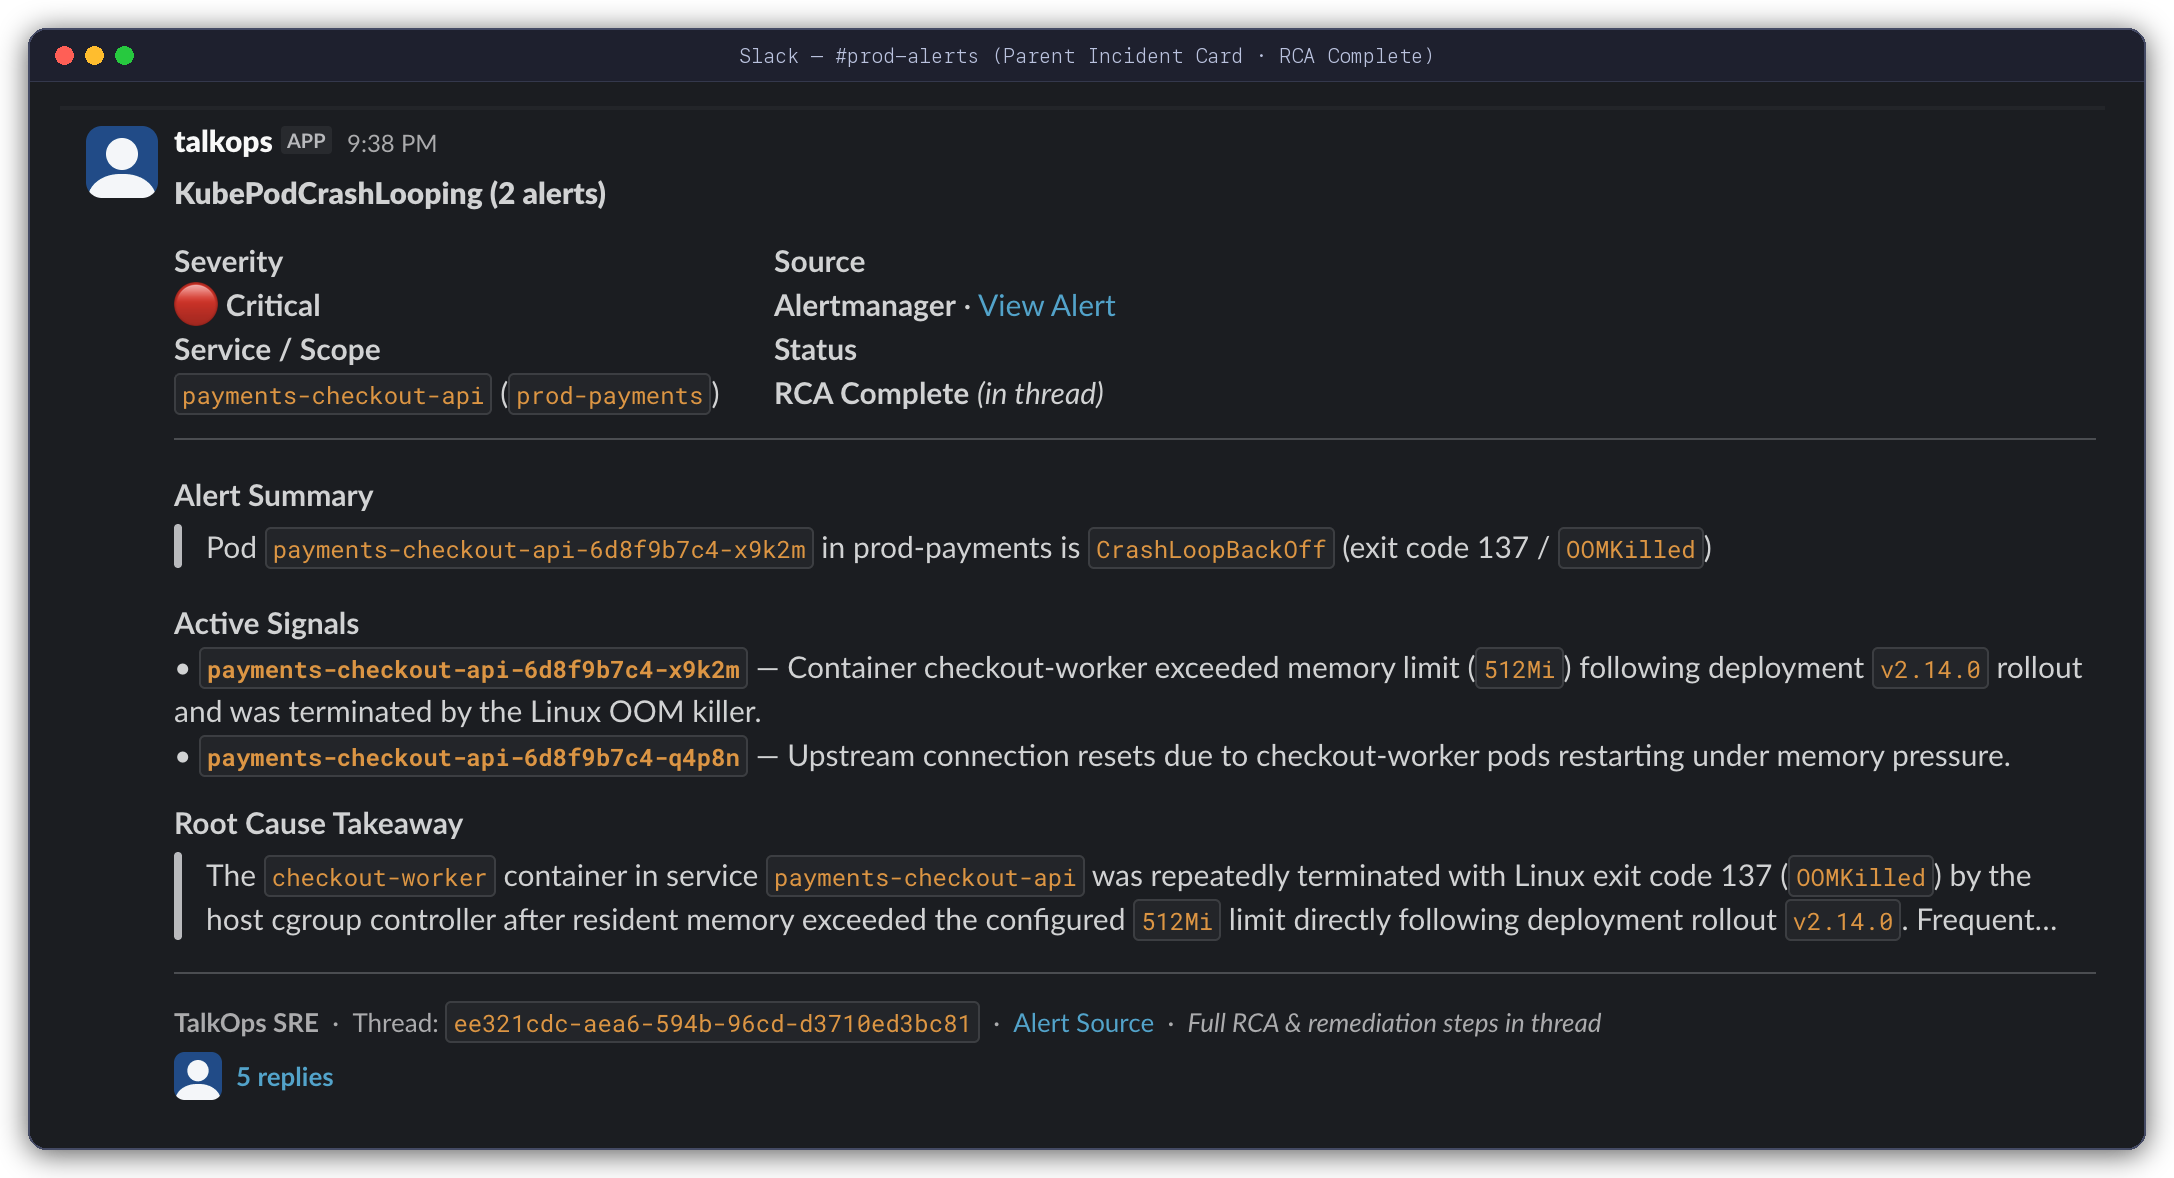Click the Alert Summary heading
2174x1178 pixels.
(273, 495)
